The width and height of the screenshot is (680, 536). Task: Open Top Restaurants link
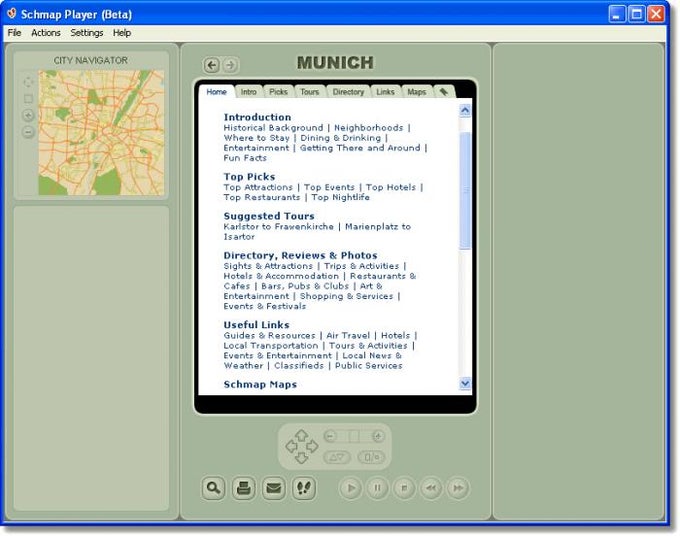262,197
